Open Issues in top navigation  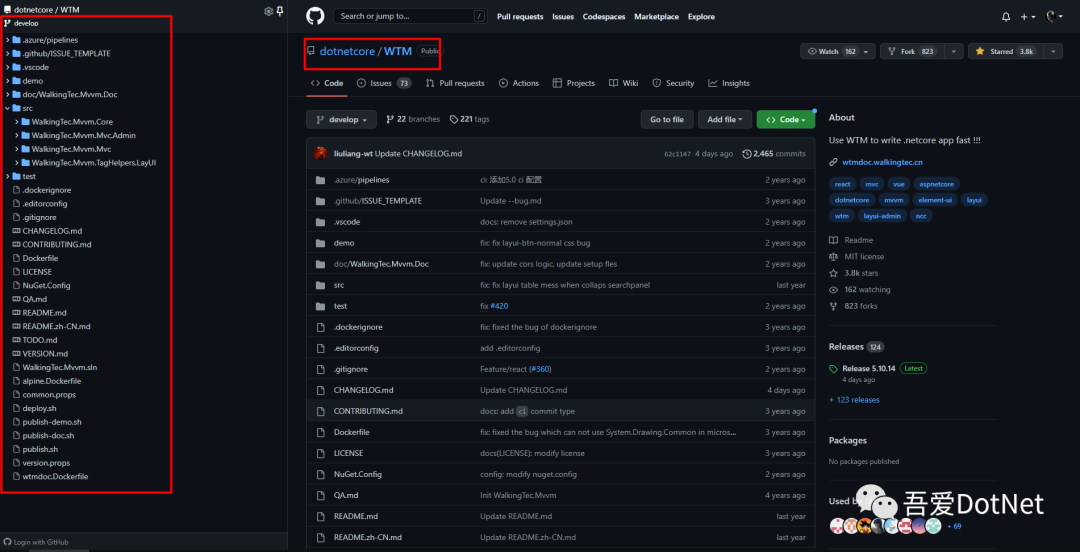coord(563,17)
